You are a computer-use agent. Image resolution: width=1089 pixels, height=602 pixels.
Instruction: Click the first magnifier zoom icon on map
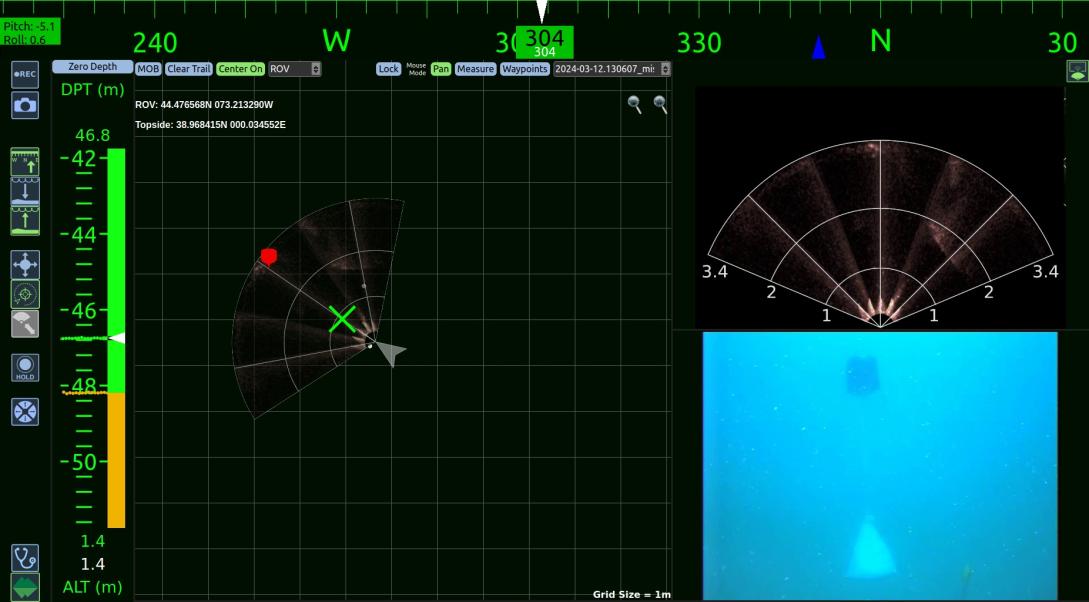point(634,104)
